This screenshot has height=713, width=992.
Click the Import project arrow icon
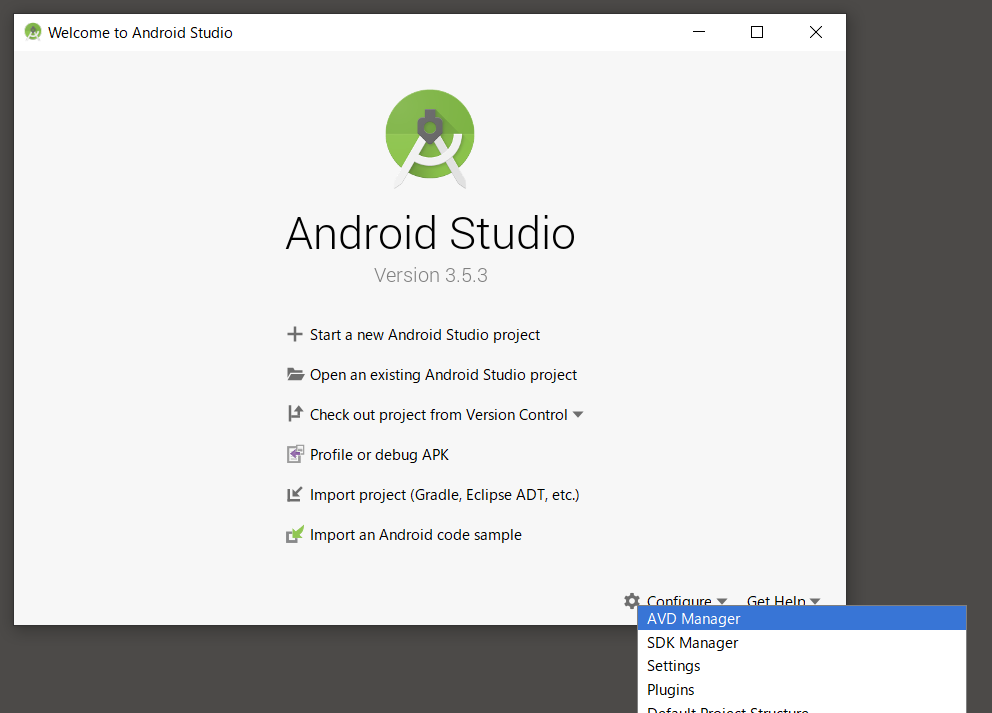[x=295, y=494]
